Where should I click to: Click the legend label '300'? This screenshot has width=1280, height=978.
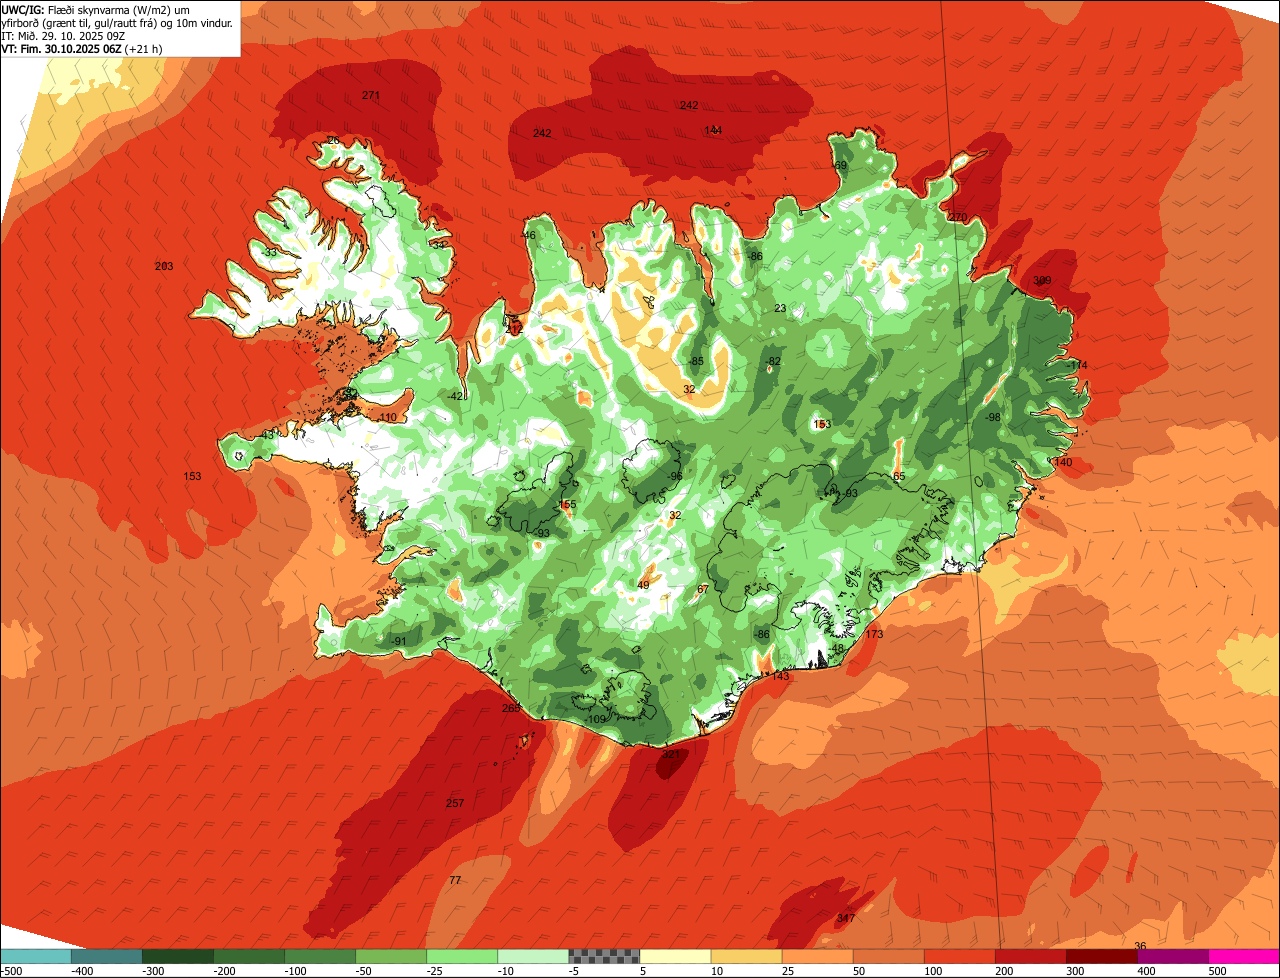click(x=1075, y=971)
